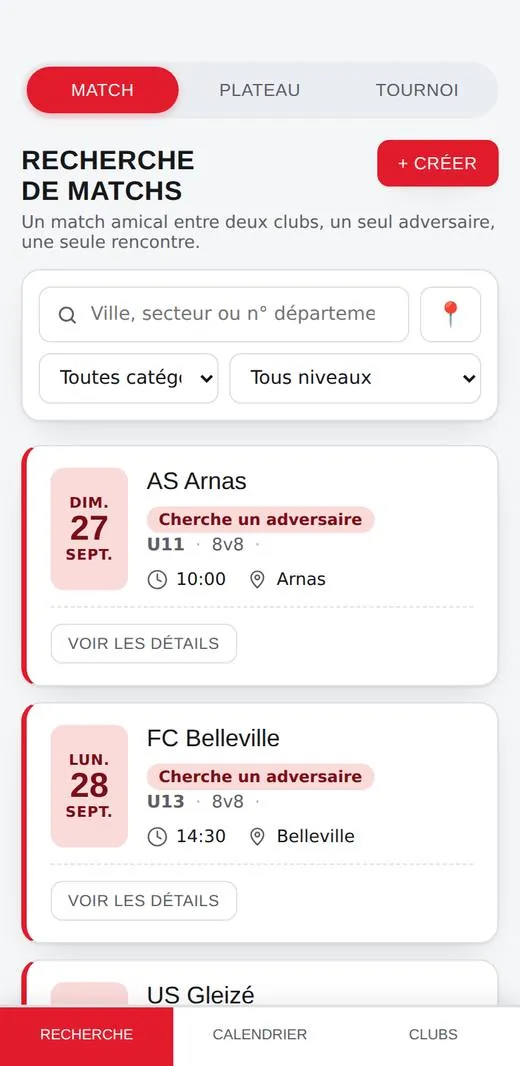Select the RECHERCHE bottom tab
The height and width of the screenshot is (1066, 520).
click(86, 1035)
